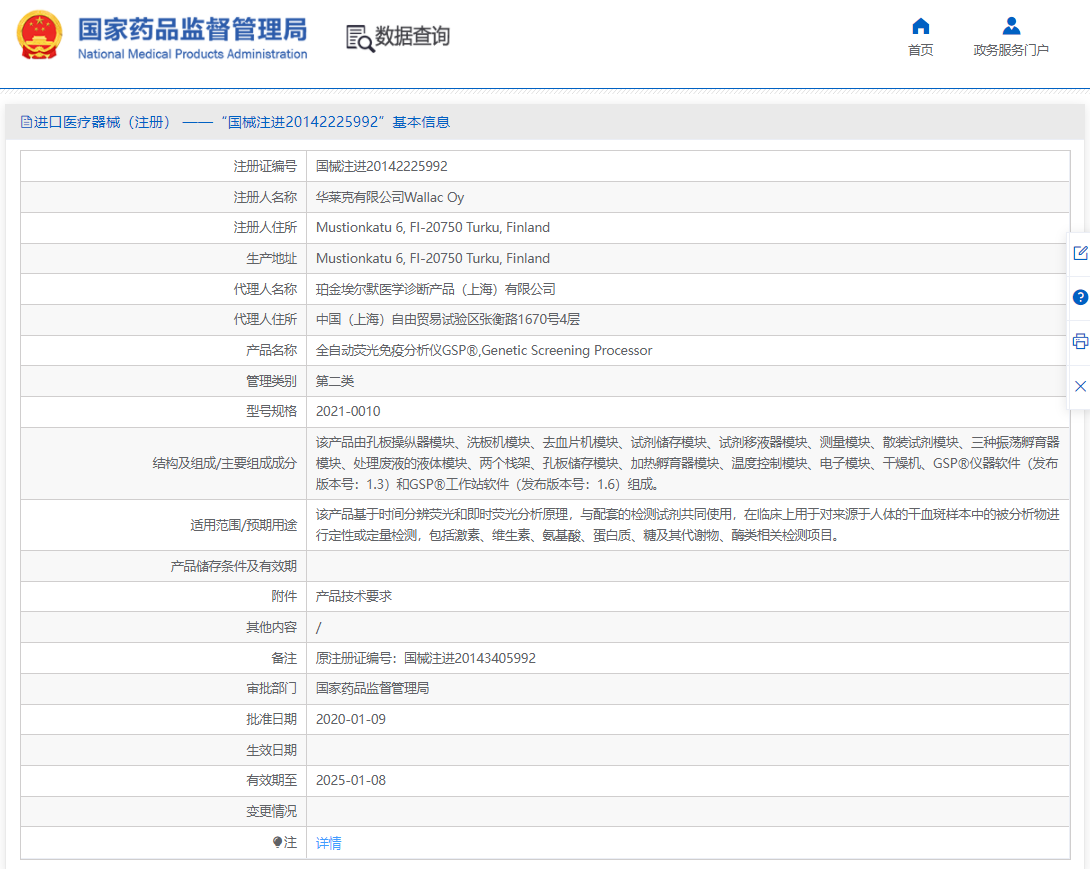Viewport: 1090px width, 869px height.
Task: Click the print sidebar icon
Action: pos(1080,341)
